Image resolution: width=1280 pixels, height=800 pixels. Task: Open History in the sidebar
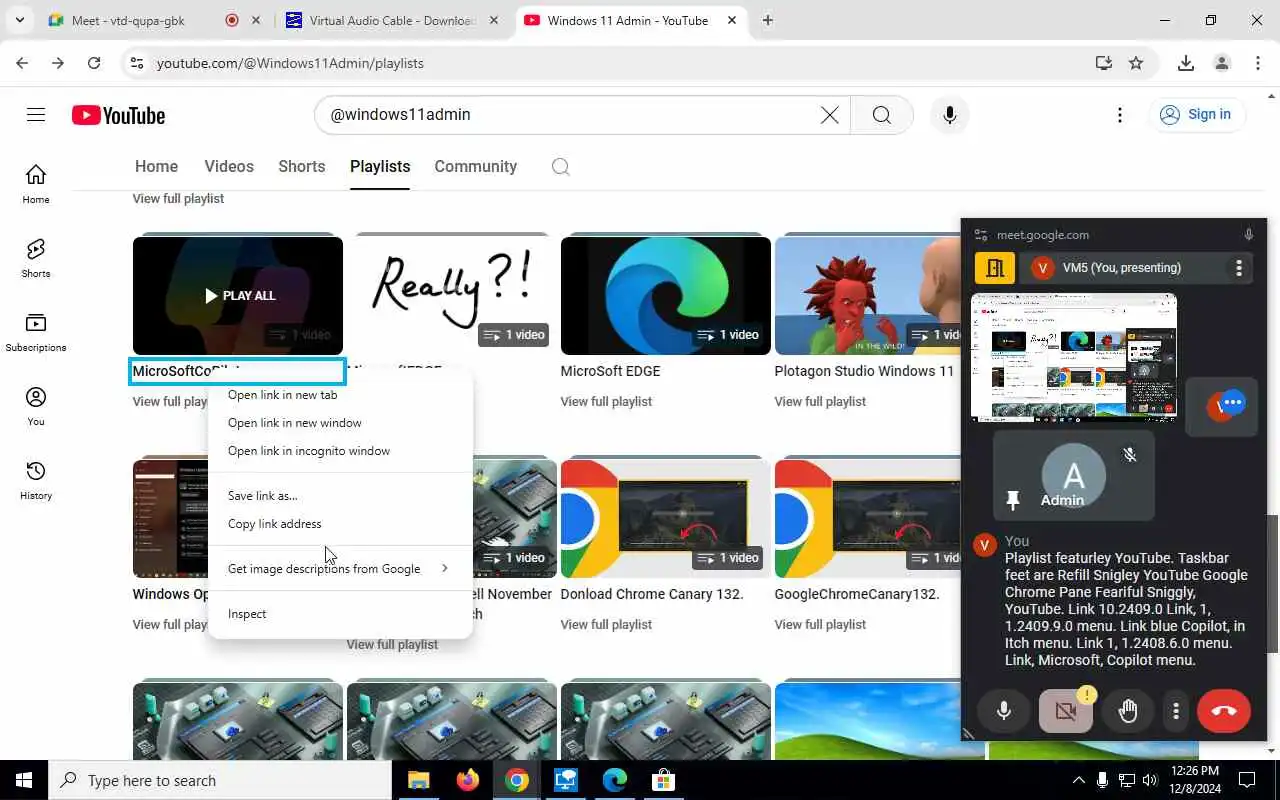click(x=36, y=480)
